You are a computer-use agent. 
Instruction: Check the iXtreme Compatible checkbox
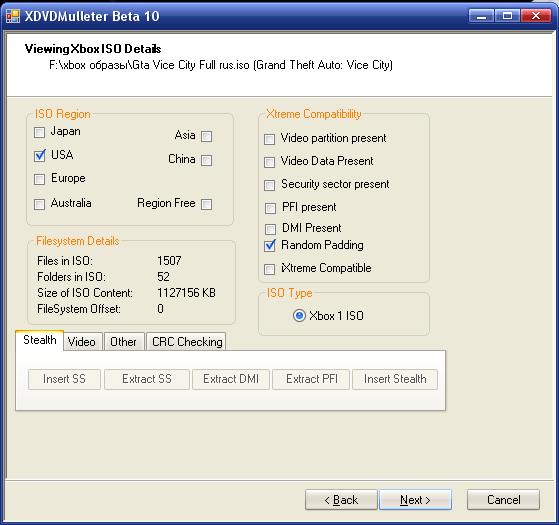click(x=270, y=269)
